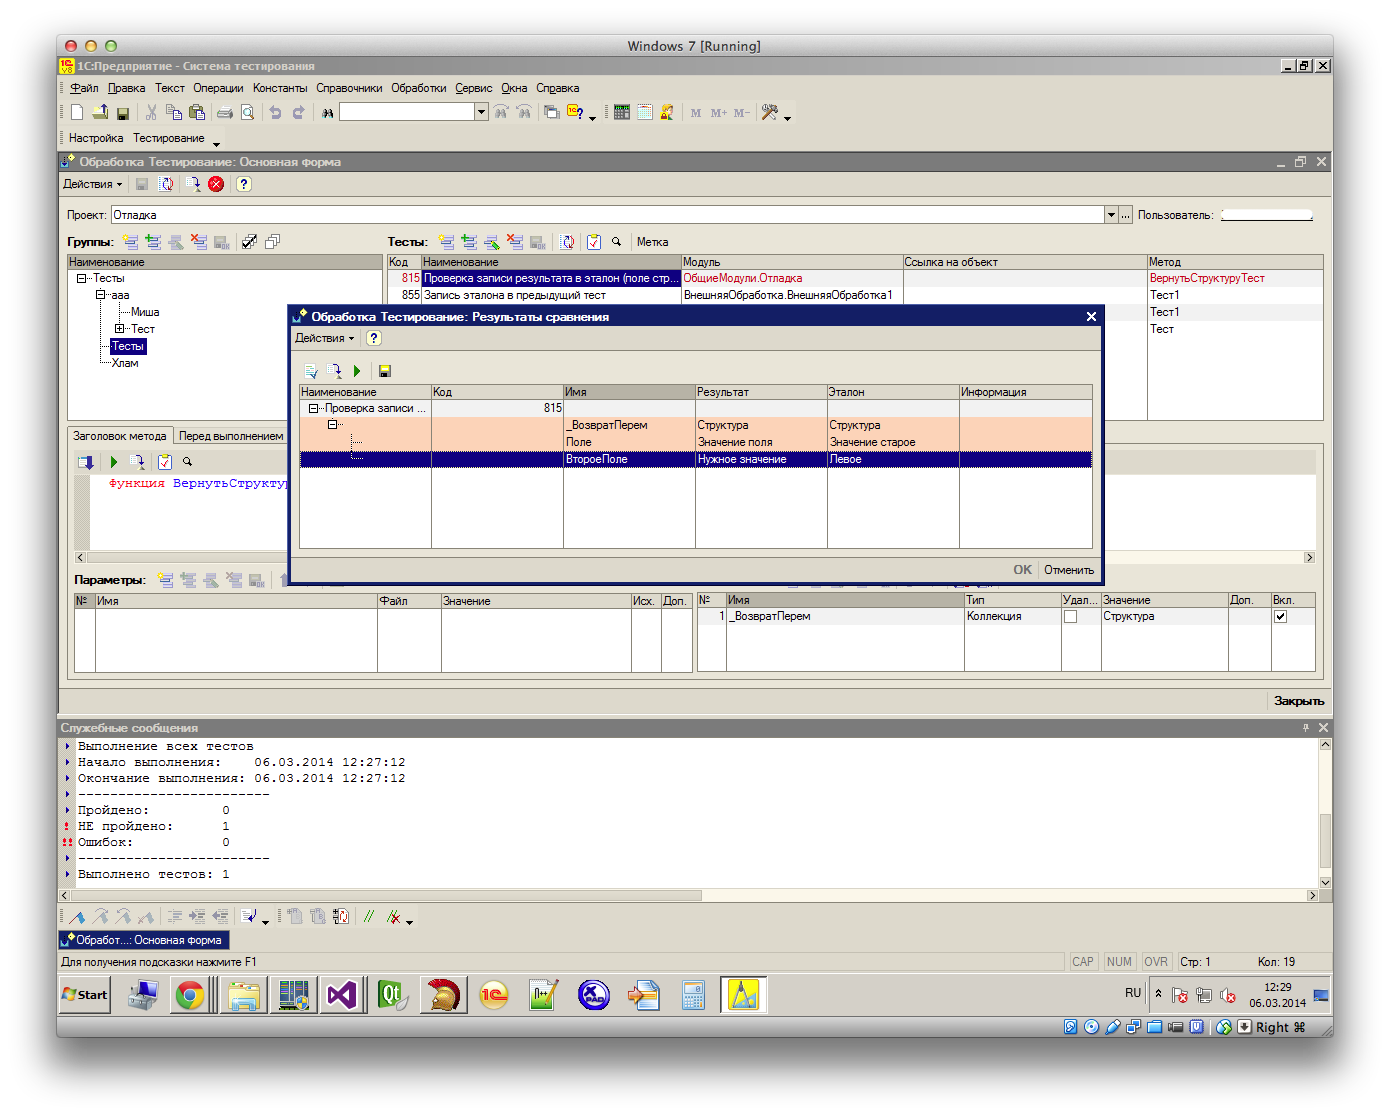The image size is (1390, 1116).
Task: Click Отменить in results dialog
Action: pyautogui.click(x=1069, y=570)
